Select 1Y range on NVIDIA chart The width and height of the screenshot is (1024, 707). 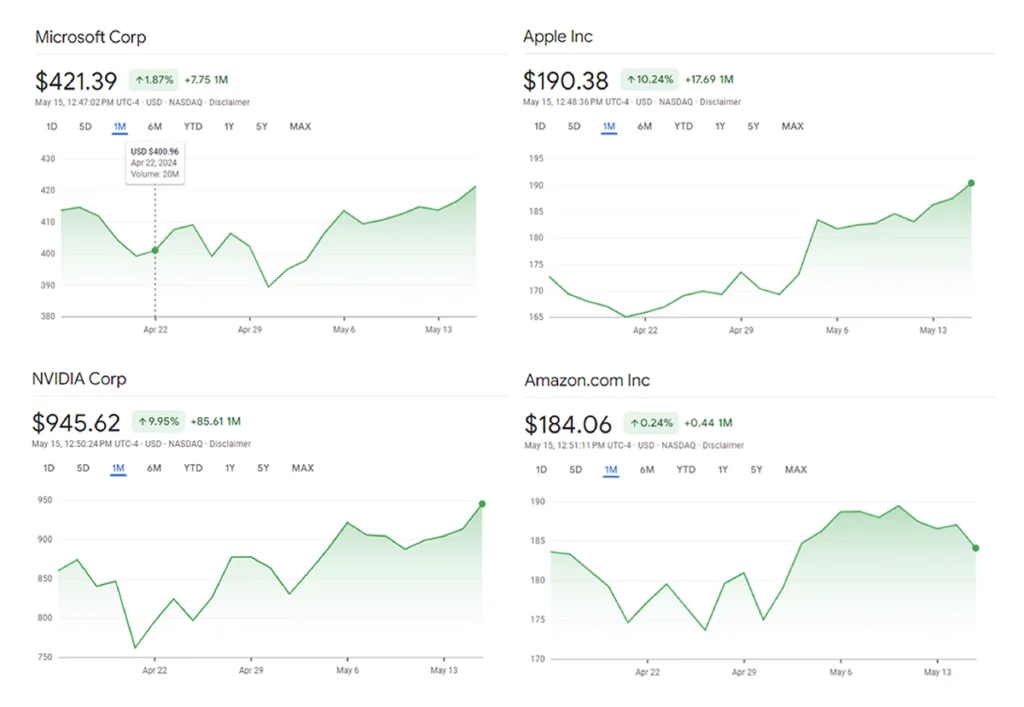point(230,468)
